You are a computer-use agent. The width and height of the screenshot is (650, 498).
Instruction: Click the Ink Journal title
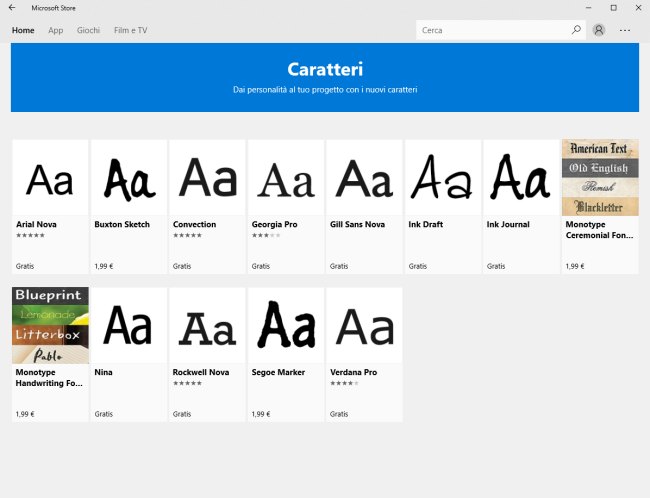508,224
